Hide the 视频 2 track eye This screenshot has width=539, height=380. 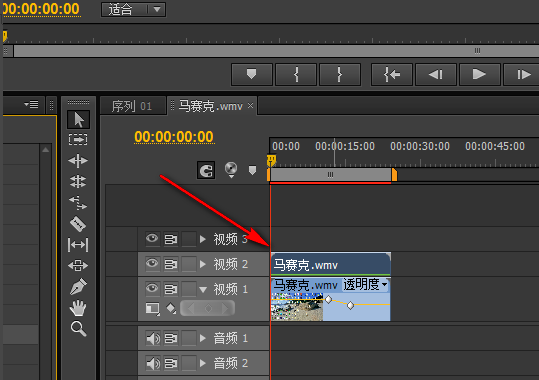(152, 264)
